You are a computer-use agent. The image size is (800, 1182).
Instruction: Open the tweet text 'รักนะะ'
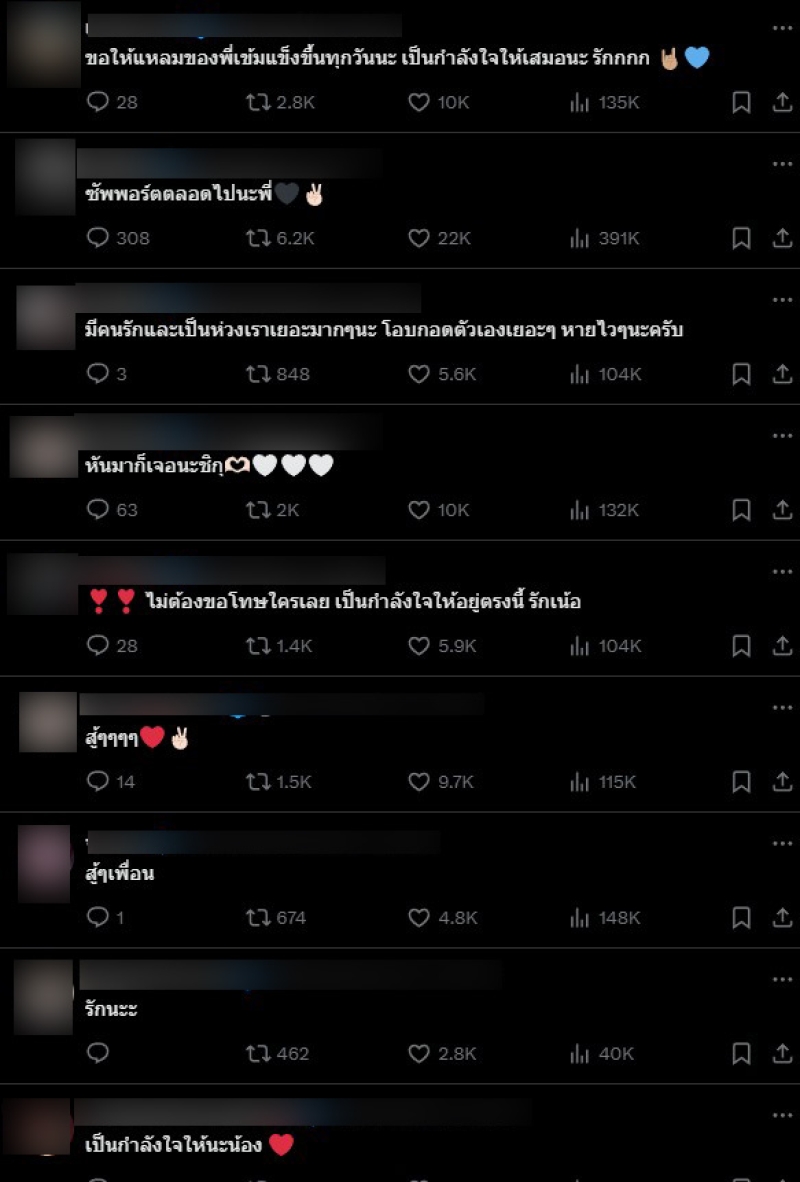pyautogui.click(x=112, y=1009)
